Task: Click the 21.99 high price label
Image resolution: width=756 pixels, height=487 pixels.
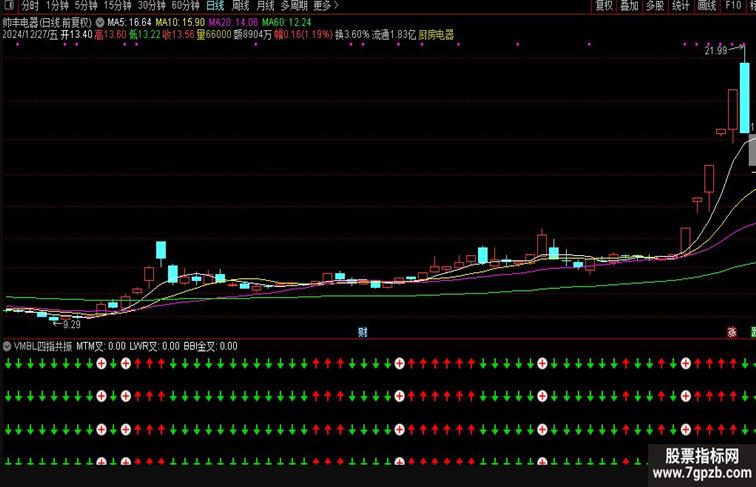Action: 716,50
